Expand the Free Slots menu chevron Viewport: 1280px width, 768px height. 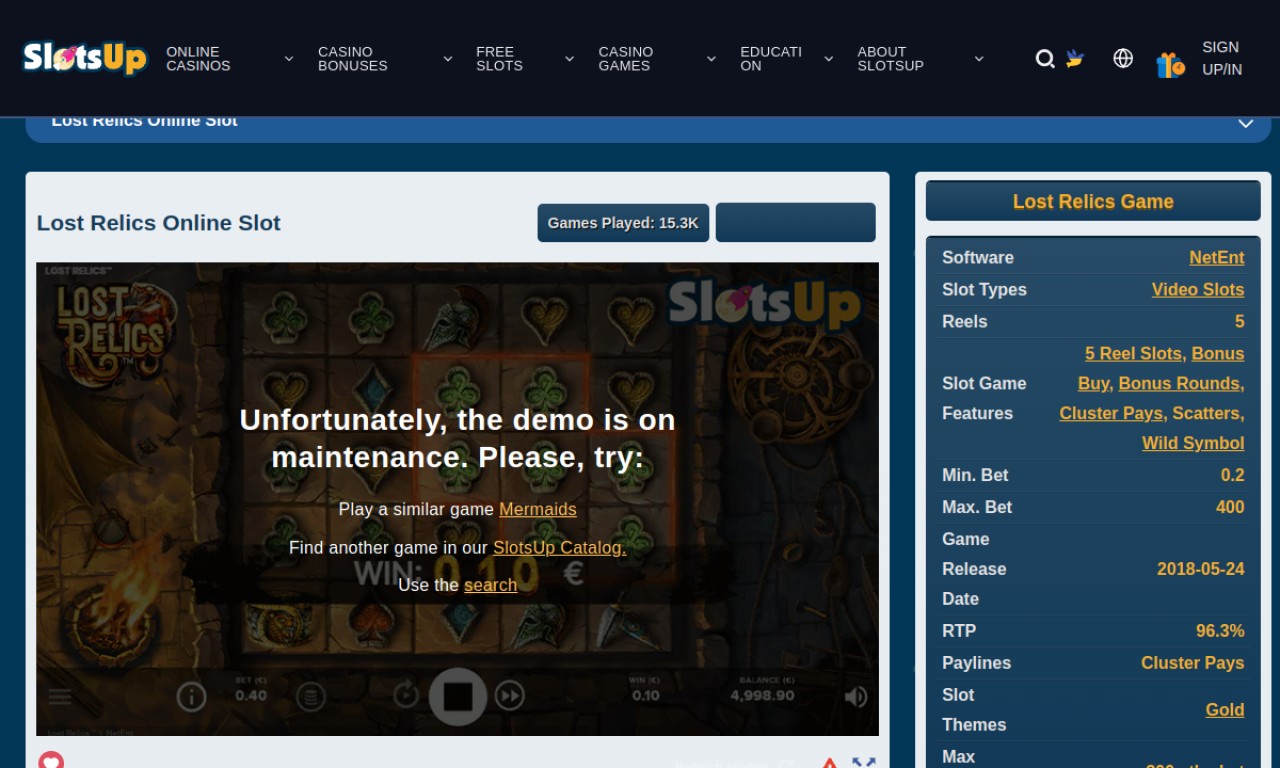[x=569, y=59]
